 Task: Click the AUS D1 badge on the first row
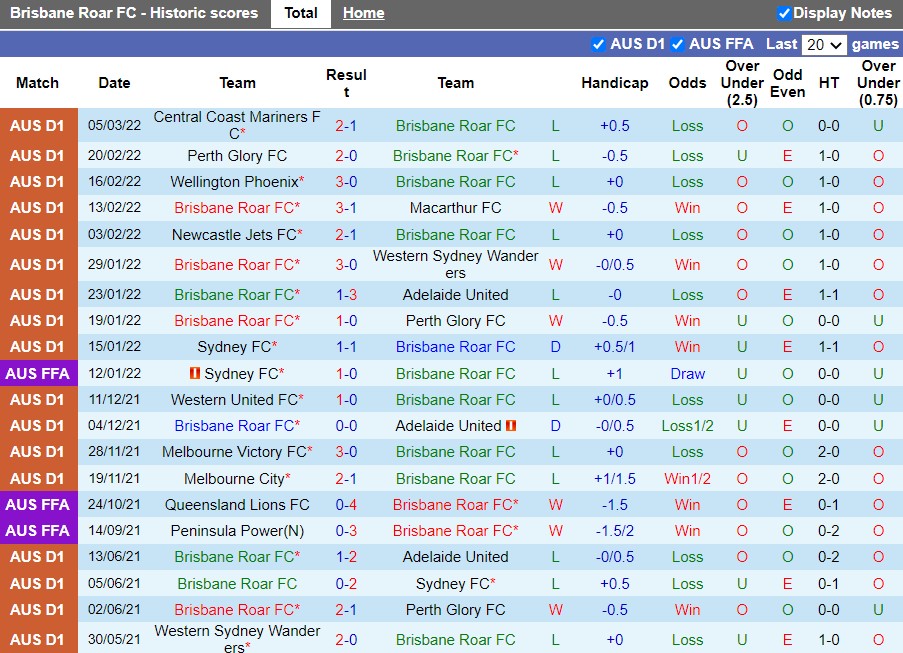coord(38,126)
